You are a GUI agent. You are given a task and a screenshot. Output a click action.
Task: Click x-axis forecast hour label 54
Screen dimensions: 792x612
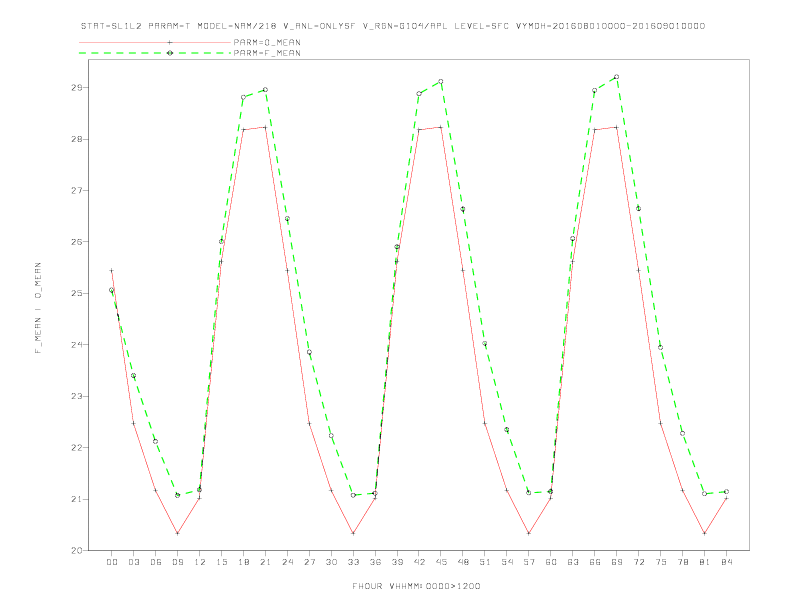(507, 562)
